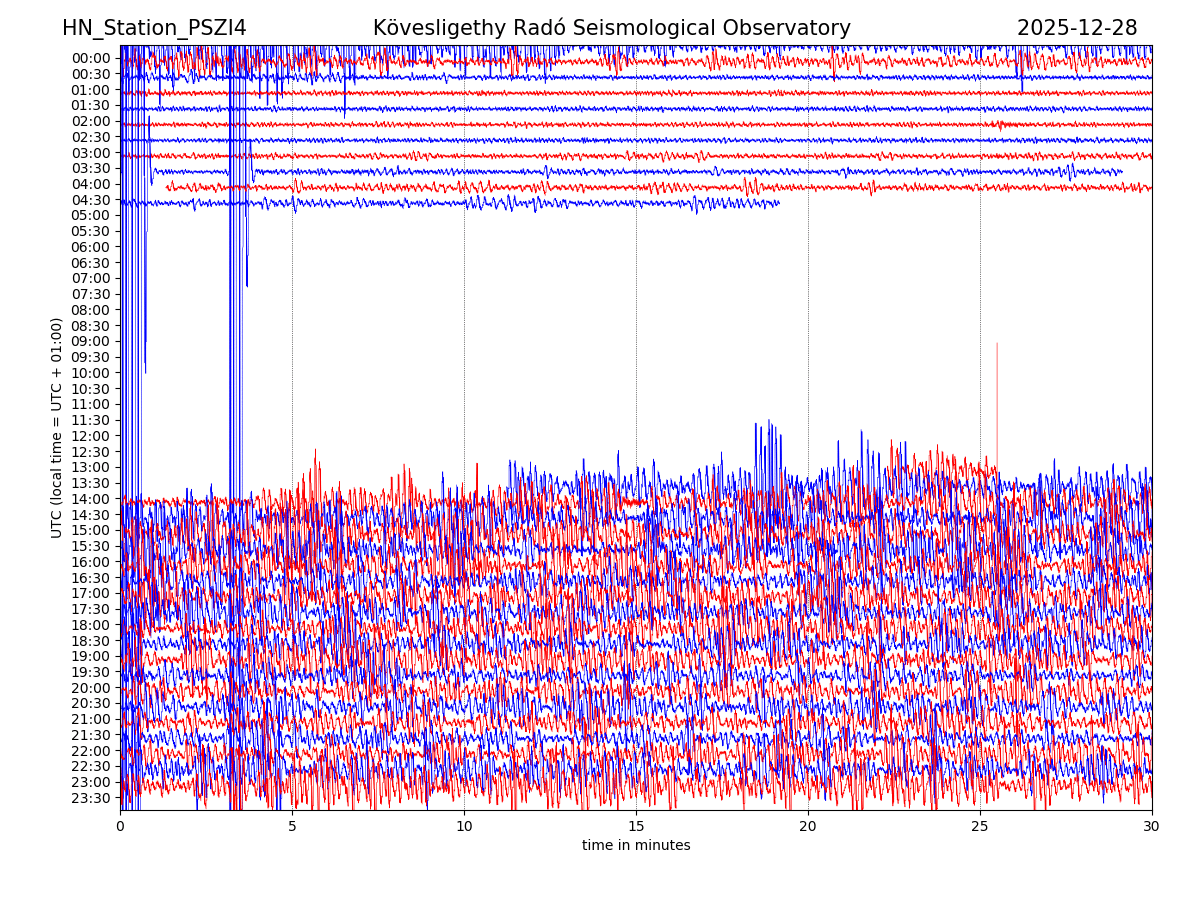Select the 09:00 time row label
This screenshot has width=1200, height=900.
(91, 341)
